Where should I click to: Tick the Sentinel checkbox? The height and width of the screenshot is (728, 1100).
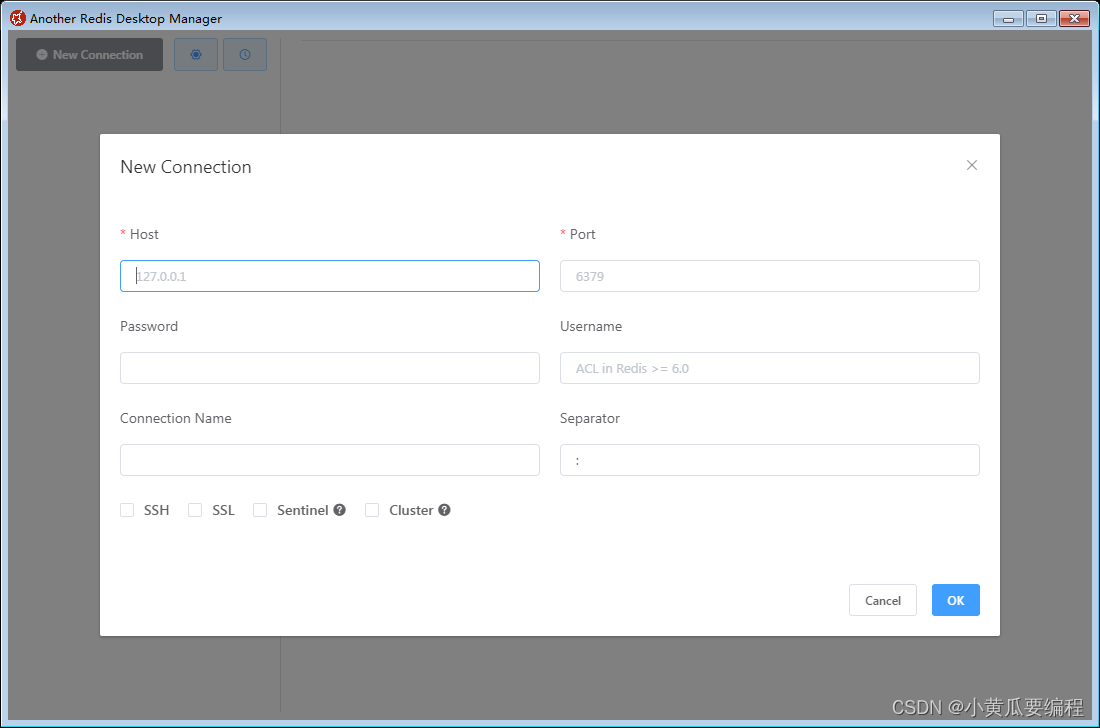click(260, 510)
